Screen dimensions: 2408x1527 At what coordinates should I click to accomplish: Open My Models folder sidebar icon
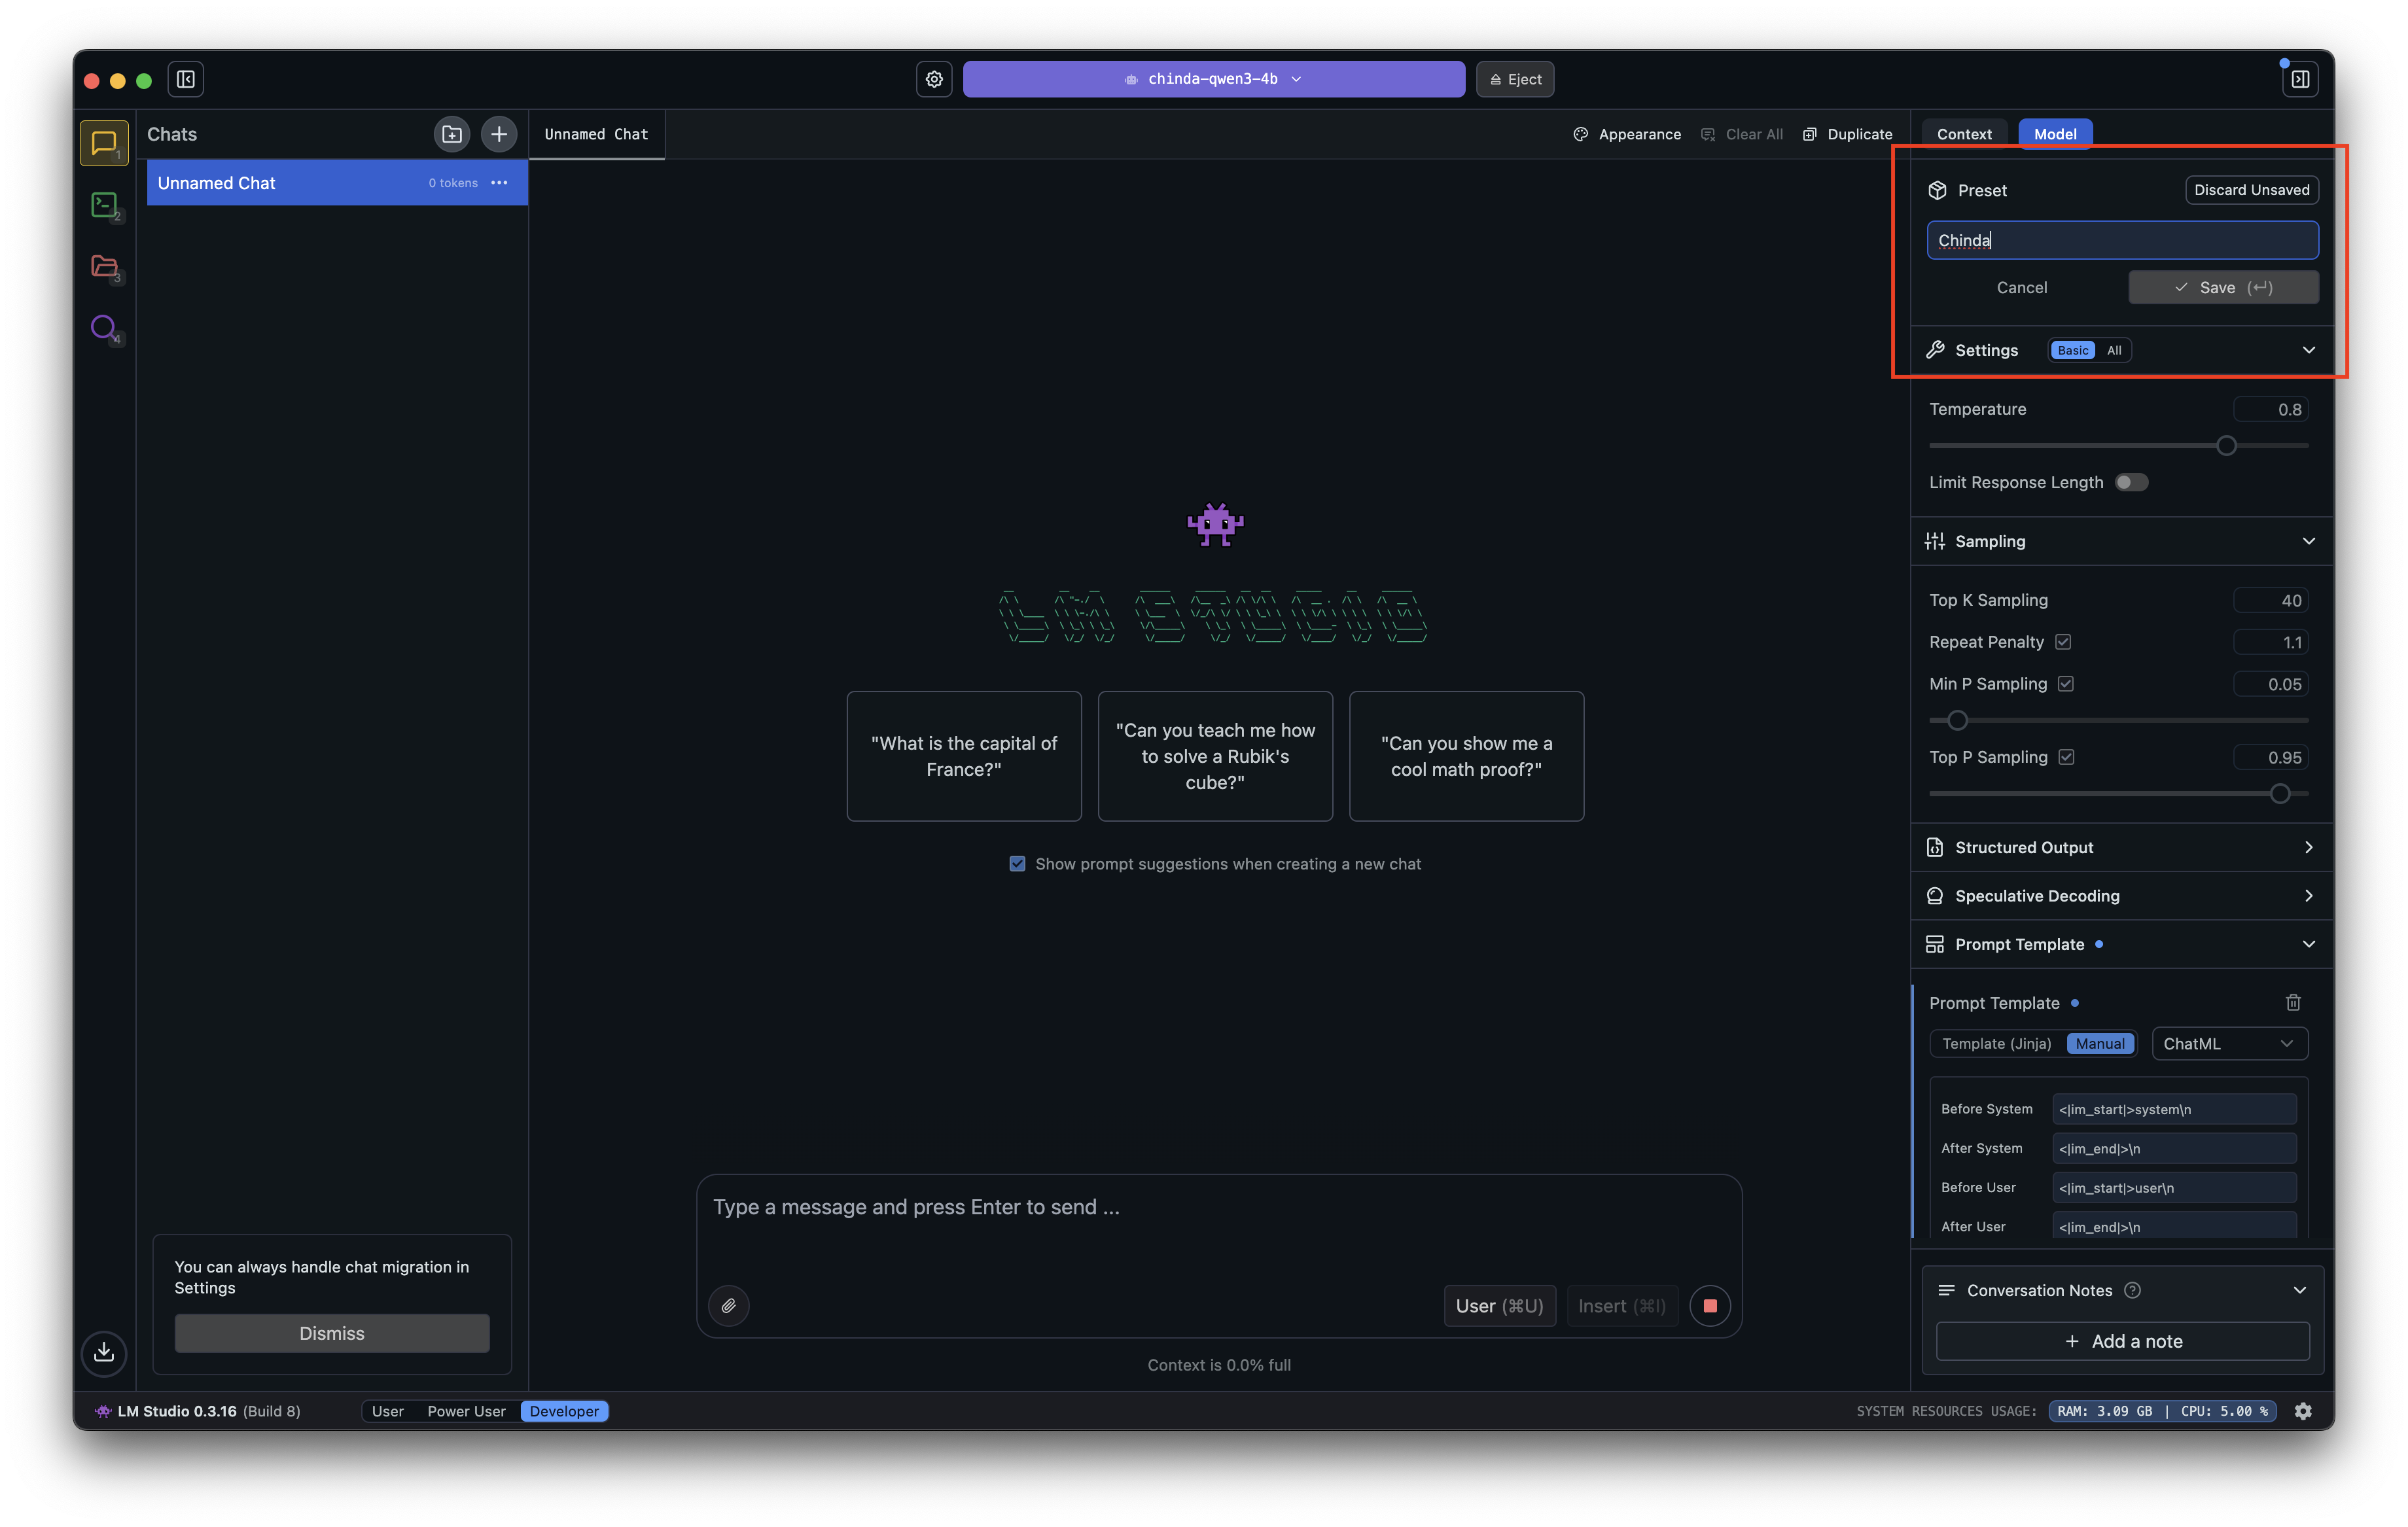(x=104, y=266)
